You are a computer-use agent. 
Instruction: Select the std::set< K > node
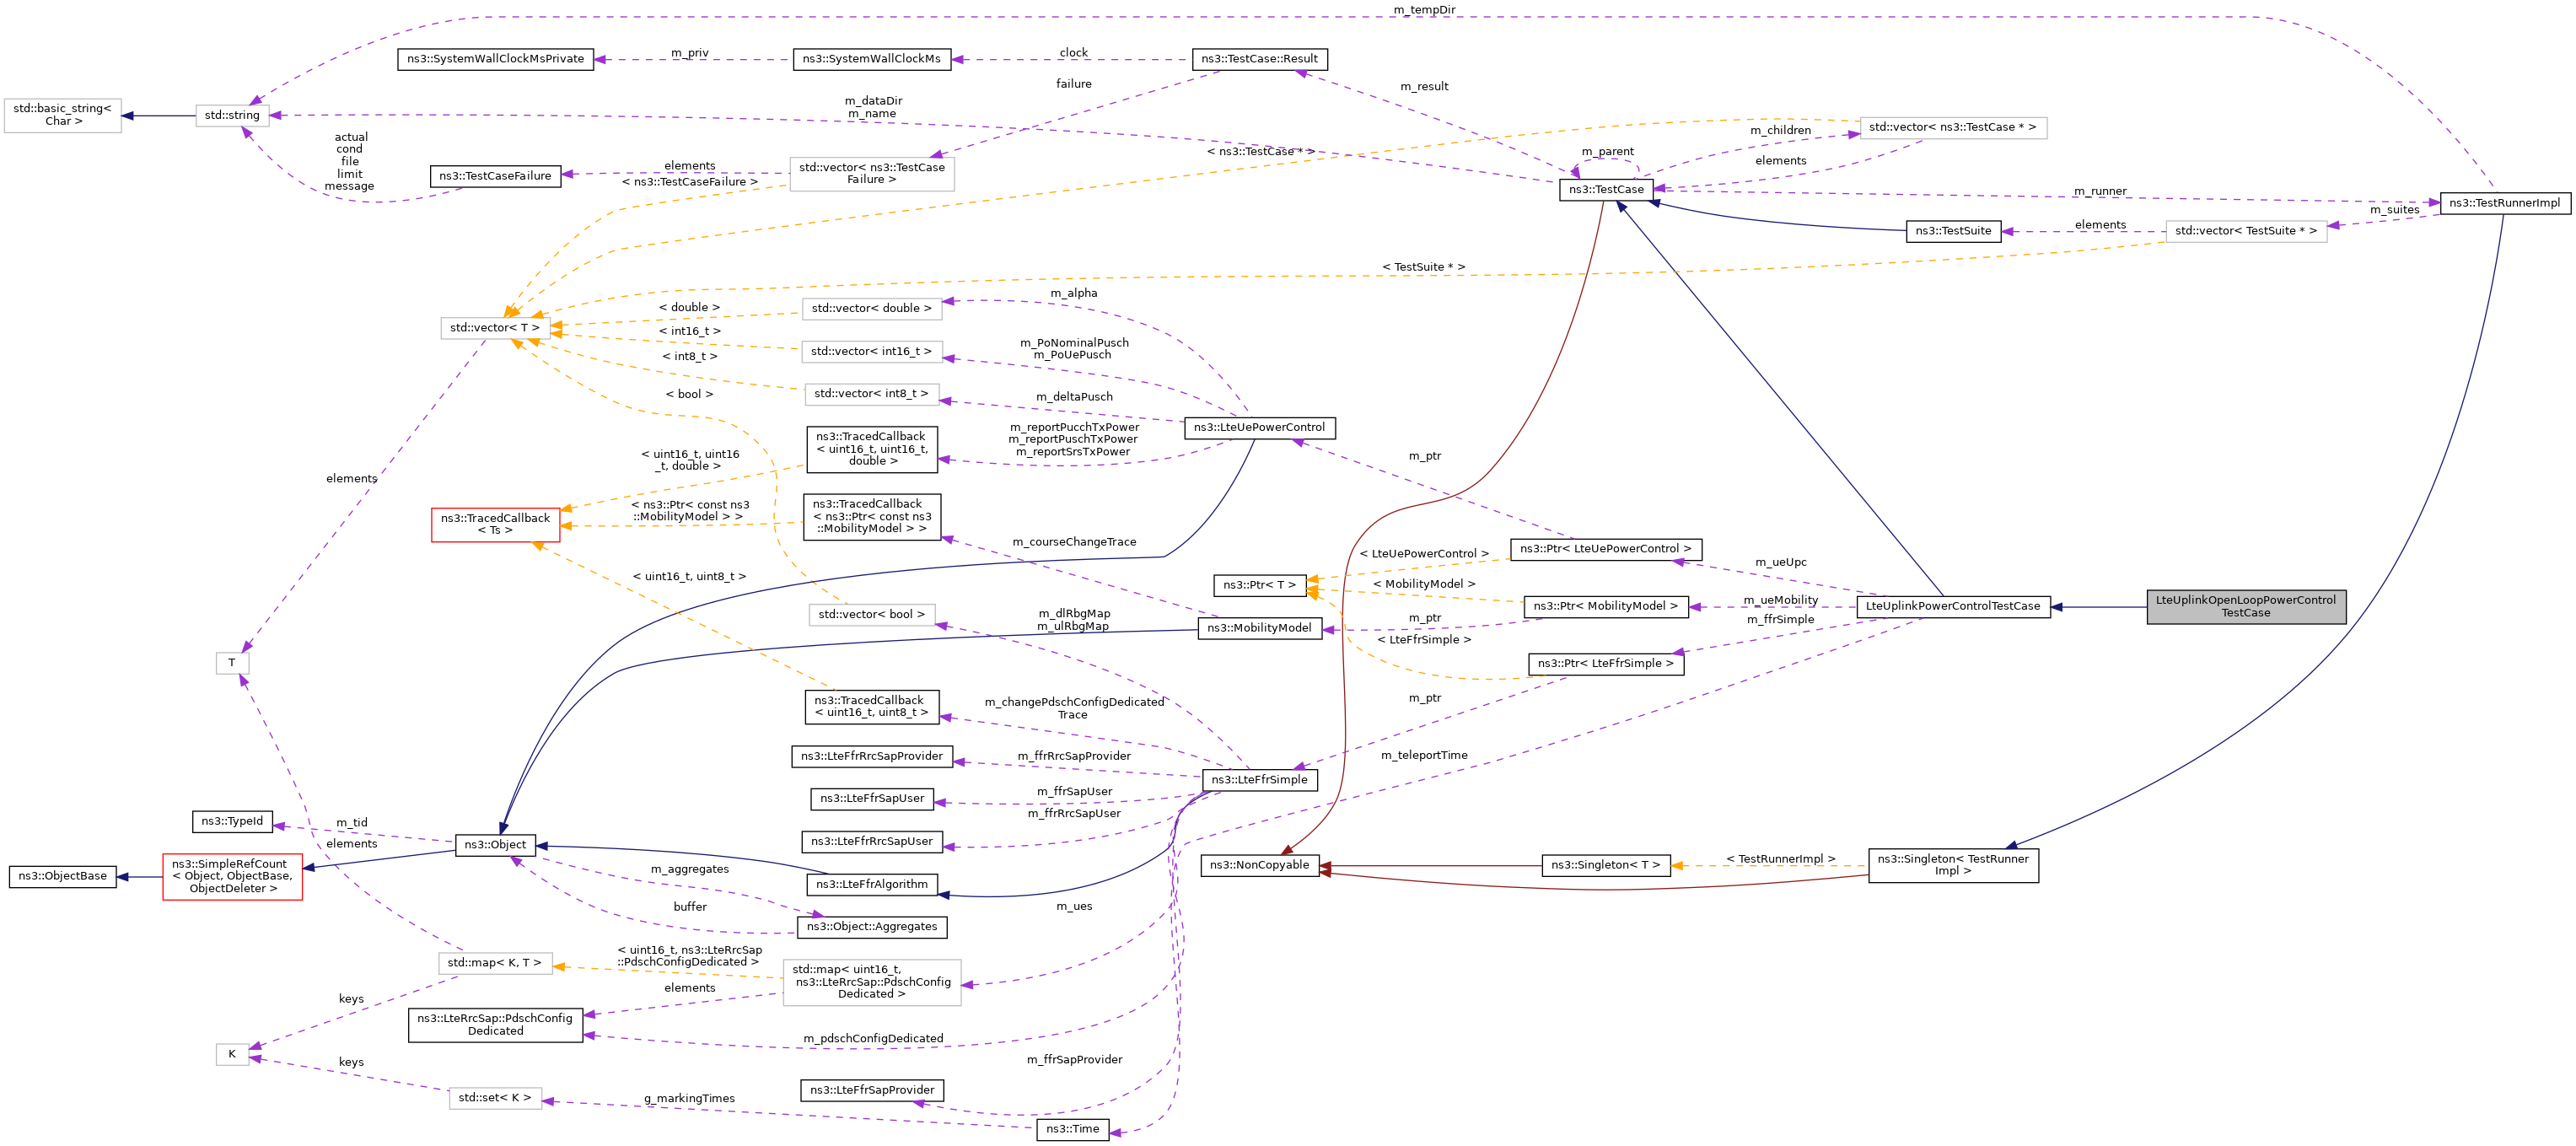point(495,1098)
